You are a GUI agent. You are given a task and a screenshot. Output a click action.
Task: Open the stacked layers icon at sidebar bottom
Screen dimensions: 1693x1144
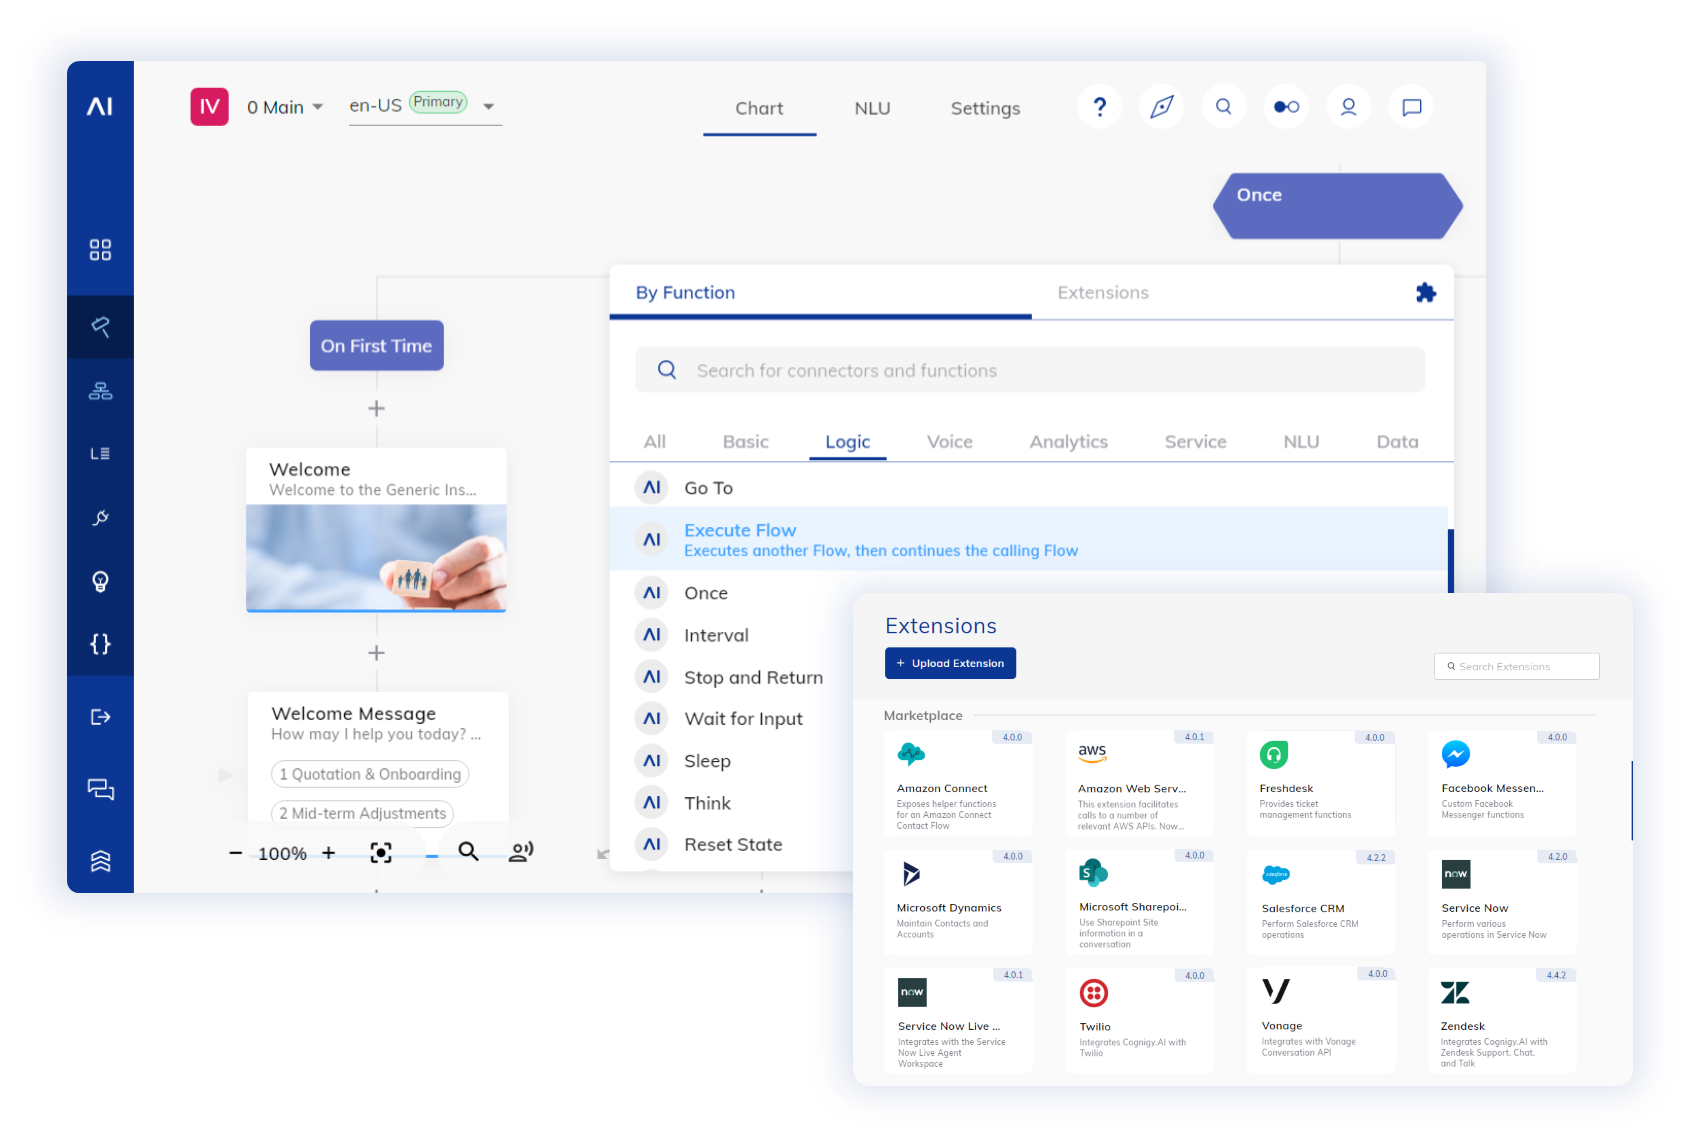[x=100, y=861]
